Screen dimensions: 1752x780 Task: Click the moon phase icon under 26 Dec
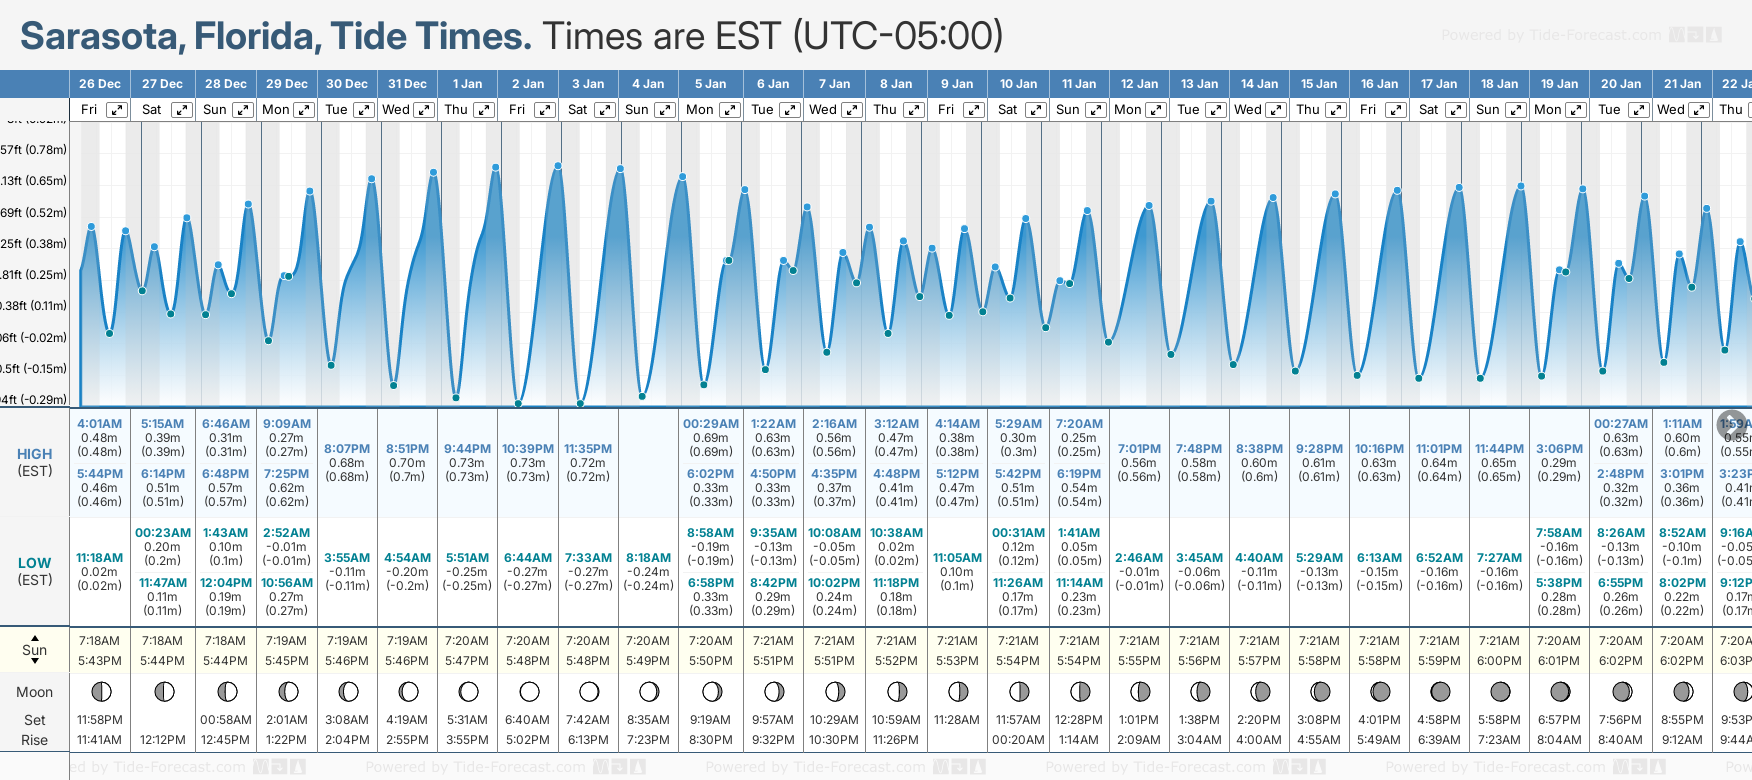point(100,691)
